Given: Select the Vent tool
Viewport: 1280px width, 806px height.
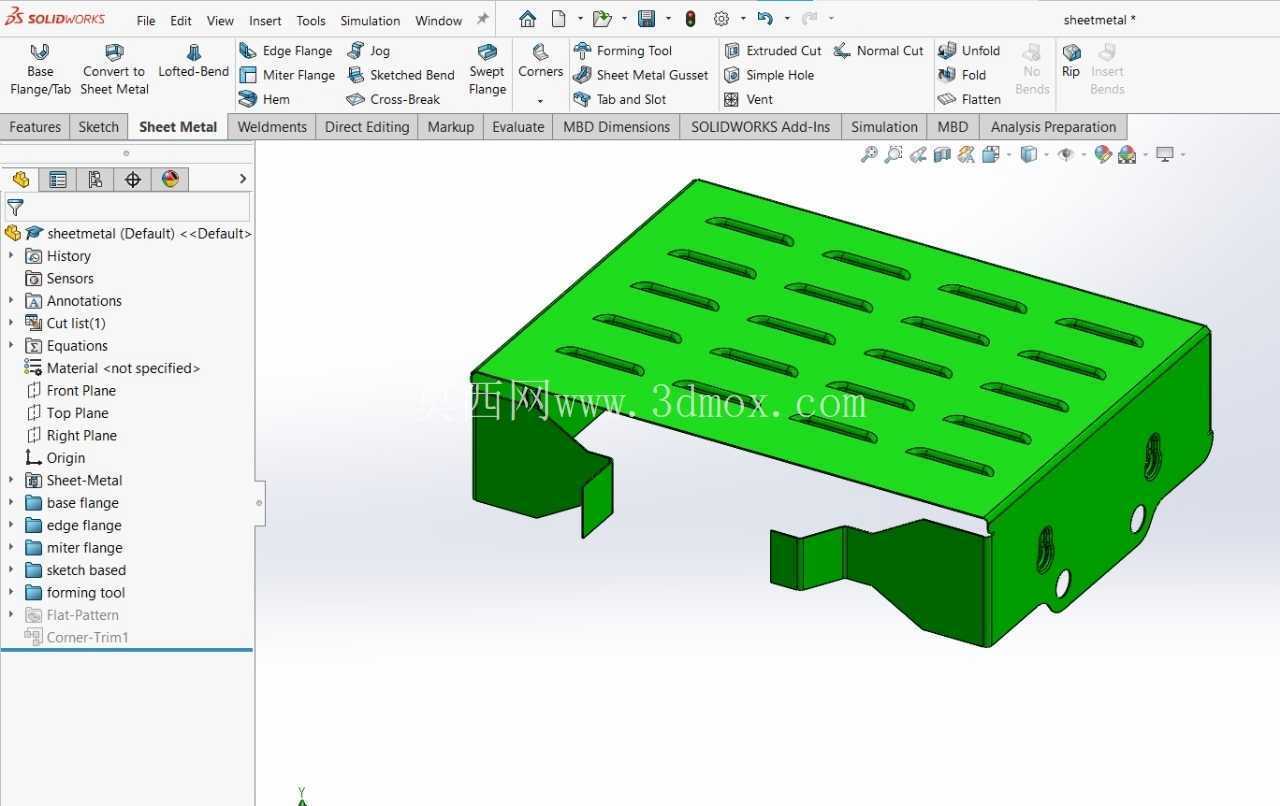Looking at the screenshot, I should (x=749, y=99).
